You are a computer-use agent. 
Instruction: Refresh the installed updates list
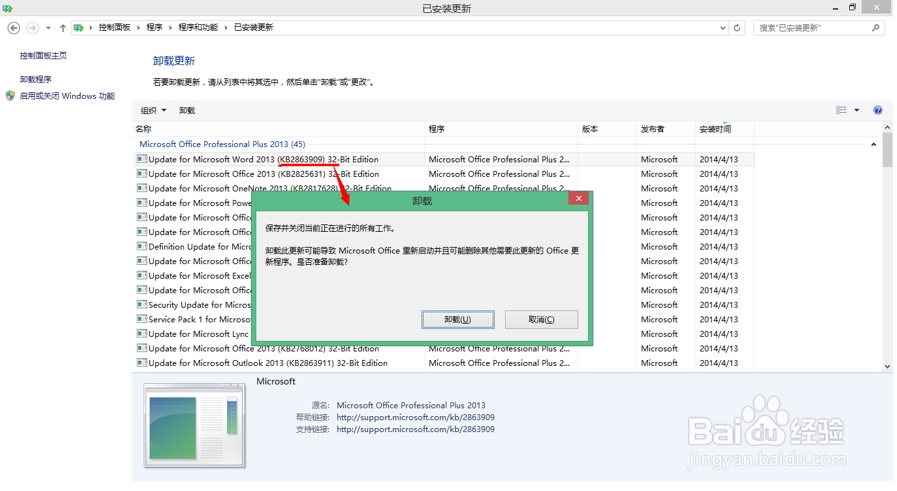[737, 27]
